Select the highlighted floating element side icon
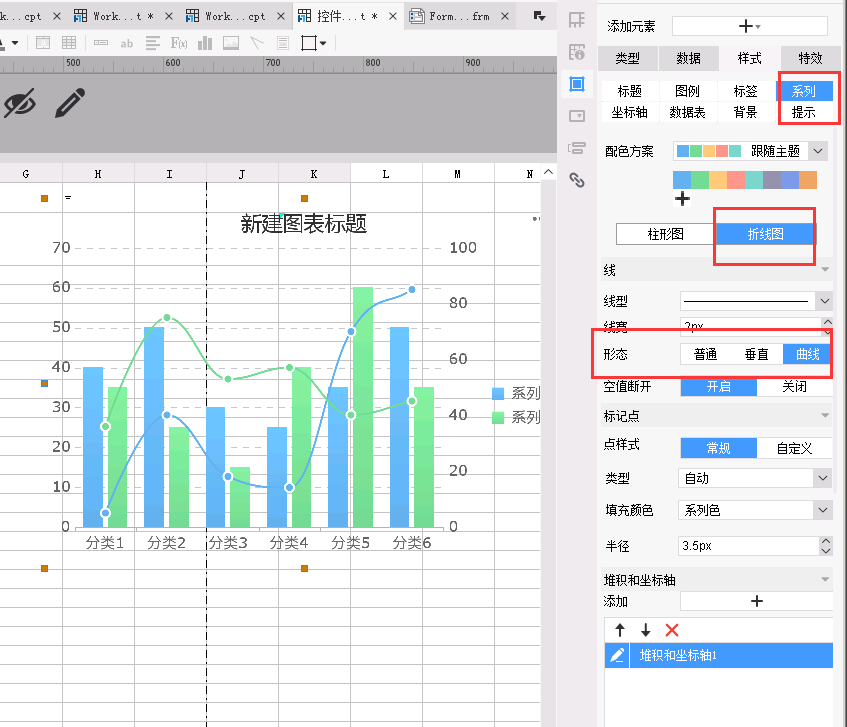Image resolution: width=847 pixels, height=727 pixels. (x=576, y=84)
